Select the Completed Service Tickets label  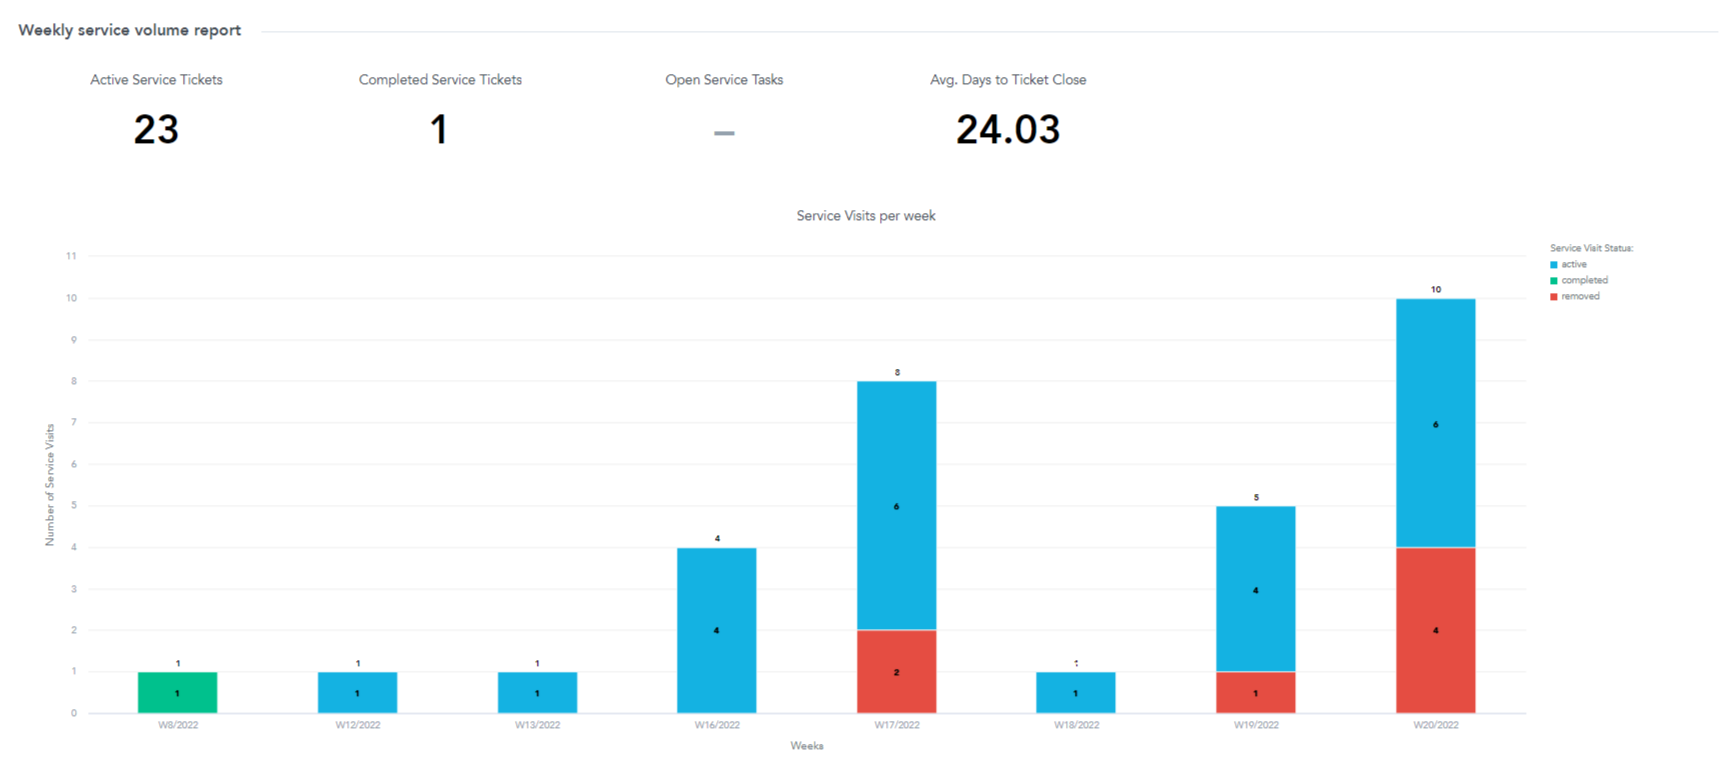[x=440, y=80]
